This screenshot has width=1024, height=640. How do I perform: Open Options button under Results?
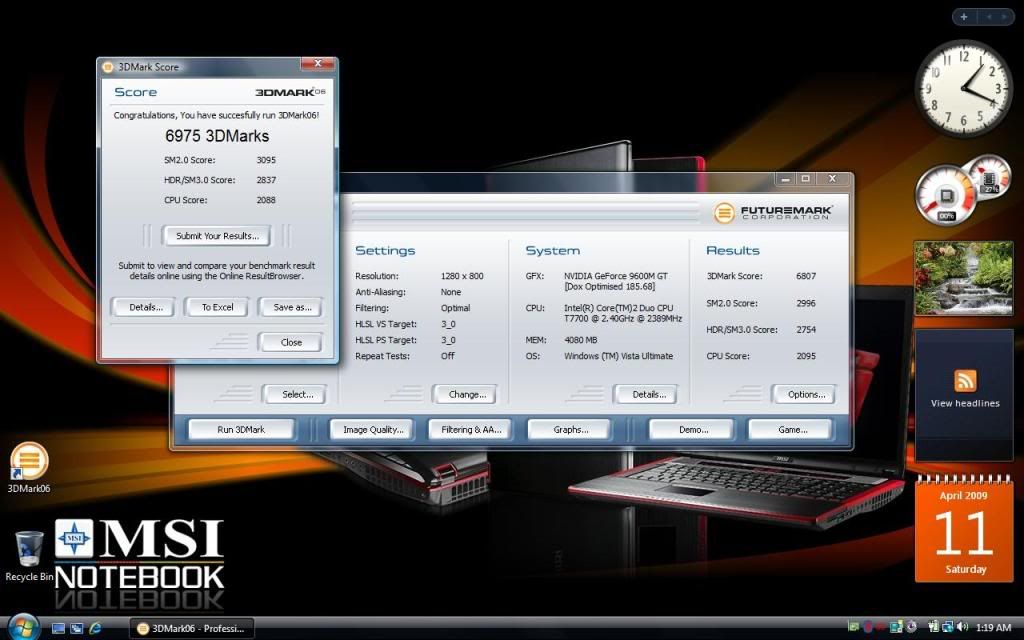point(806,394)
